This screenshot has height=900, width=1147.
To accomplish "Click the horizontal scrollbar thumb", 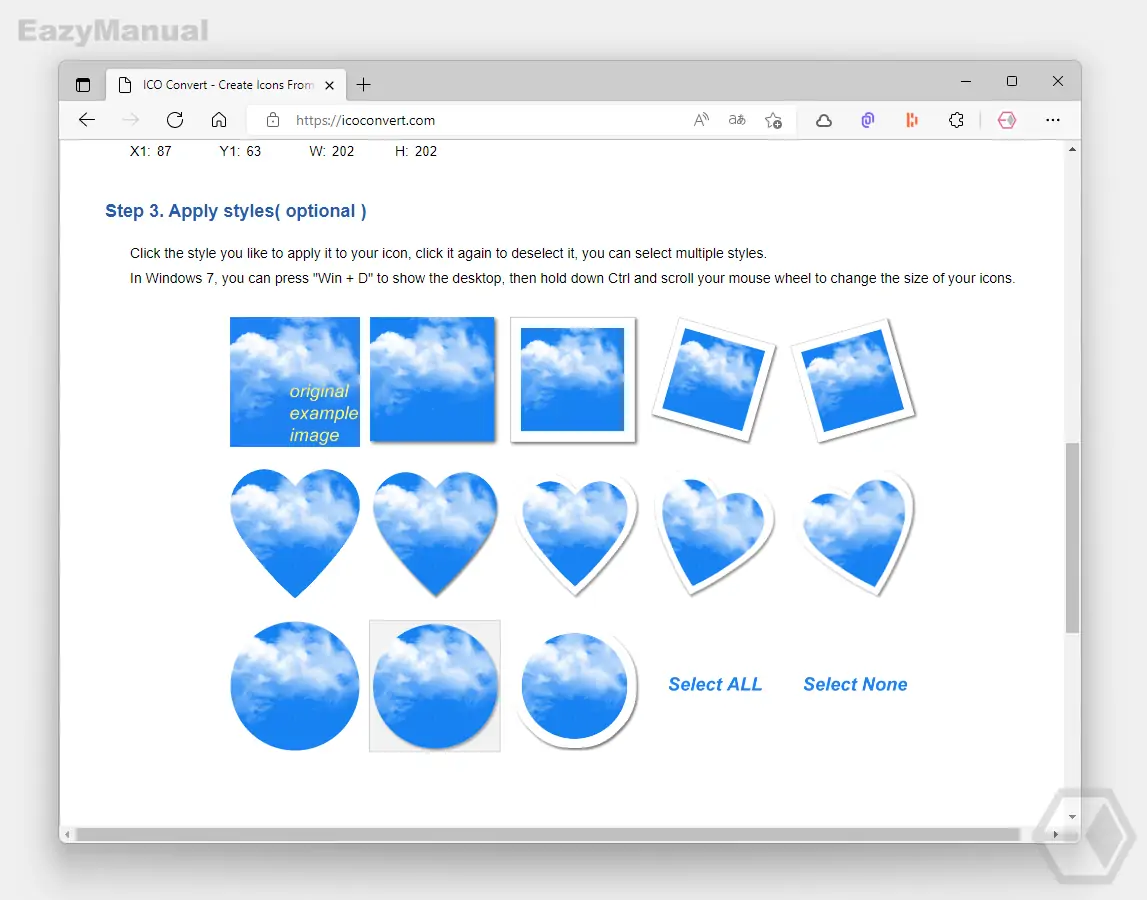I will coord(548,834).
